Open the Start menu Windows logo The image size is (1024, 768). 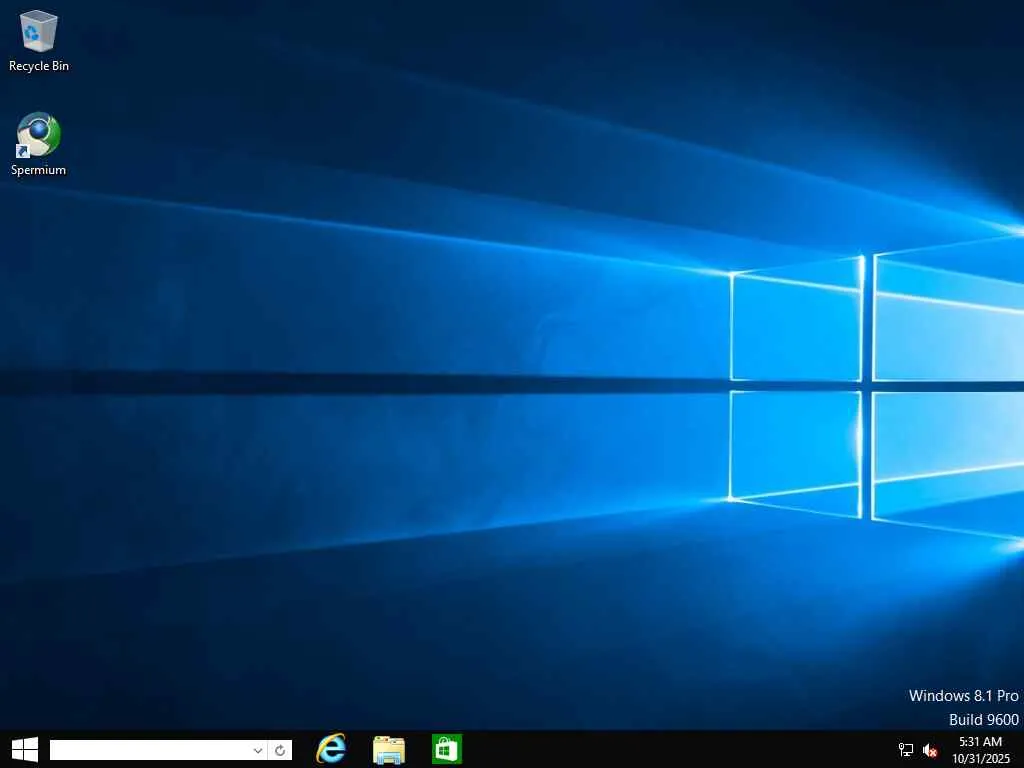[25, 750]
